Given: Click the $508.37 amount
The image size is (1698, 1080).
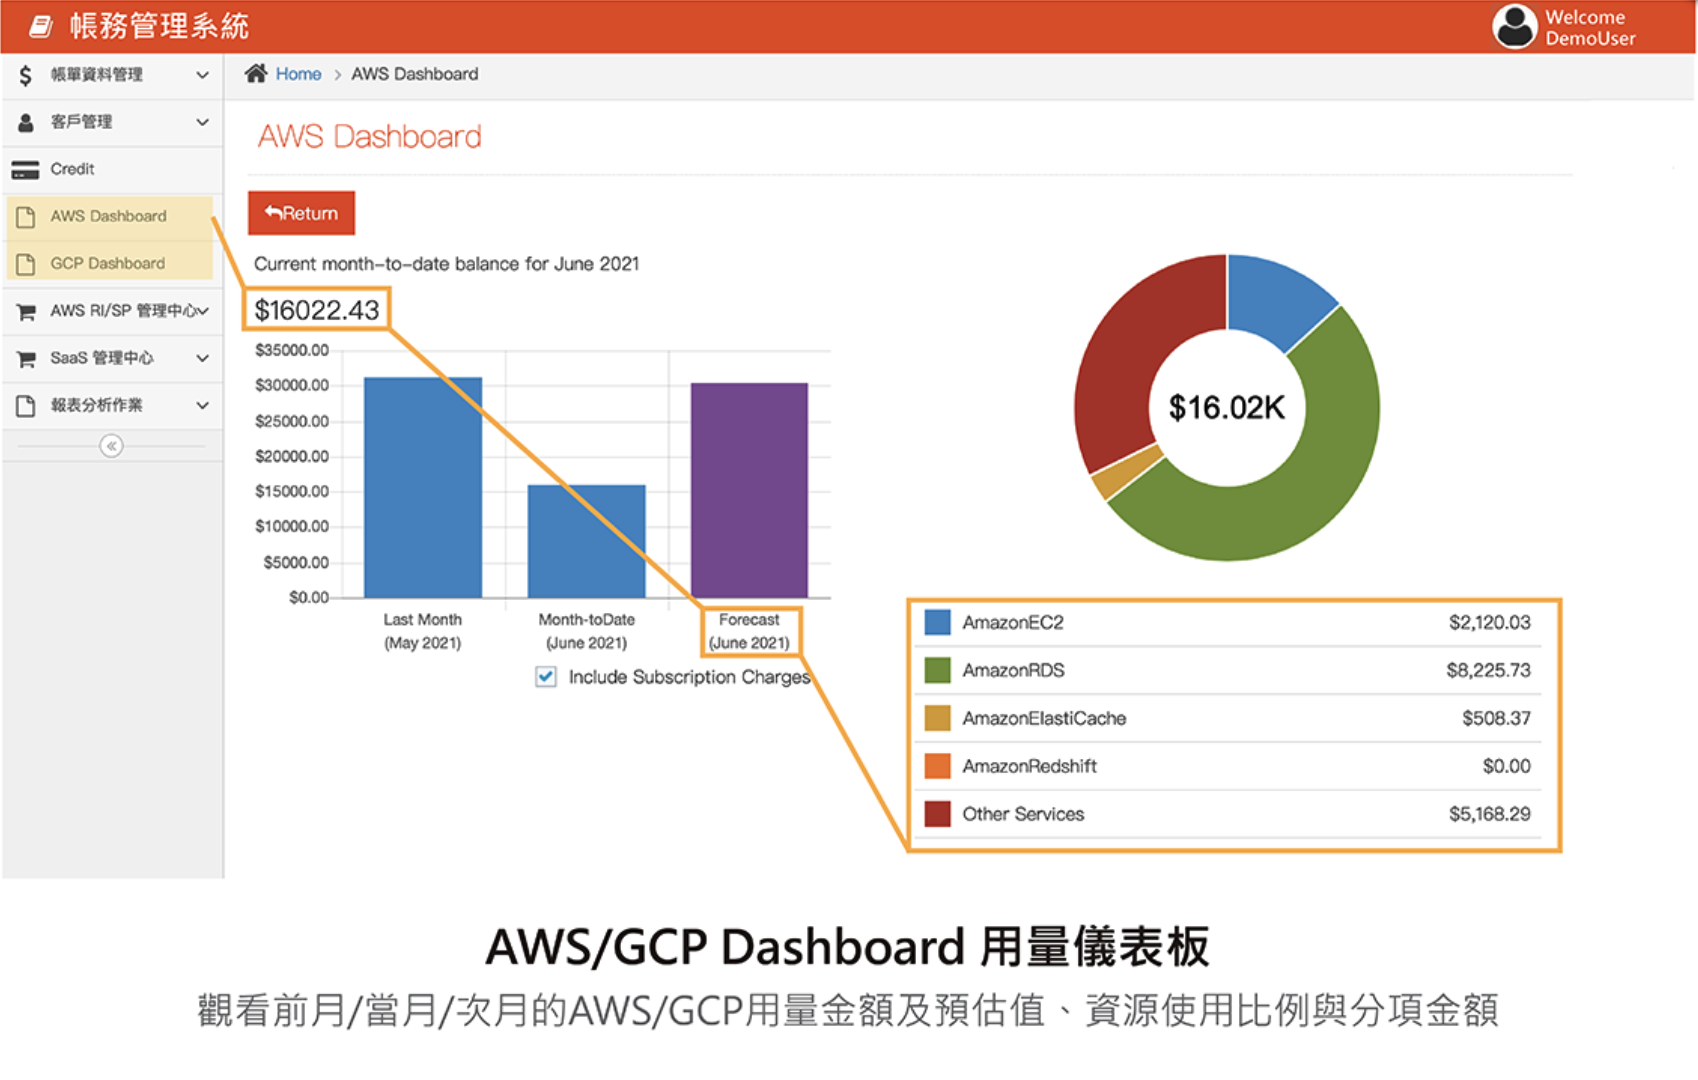Looking at the screenshot, I should pyautogui.click(x=1496, y=718).
